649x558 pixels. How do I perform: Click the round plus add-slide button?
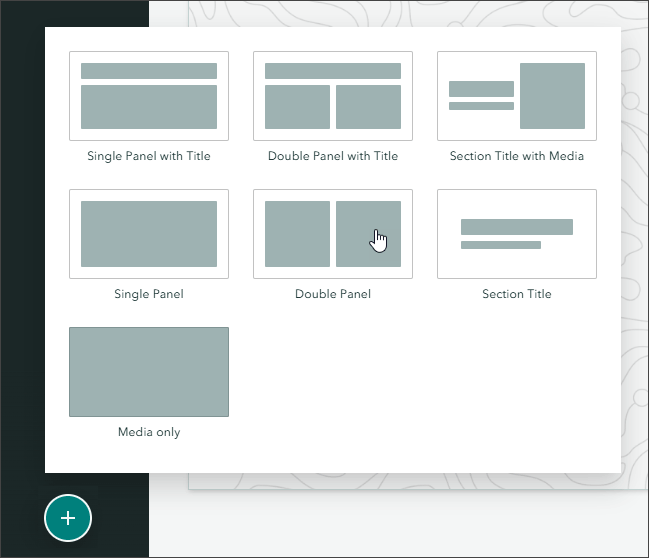(x=68, y=518)
